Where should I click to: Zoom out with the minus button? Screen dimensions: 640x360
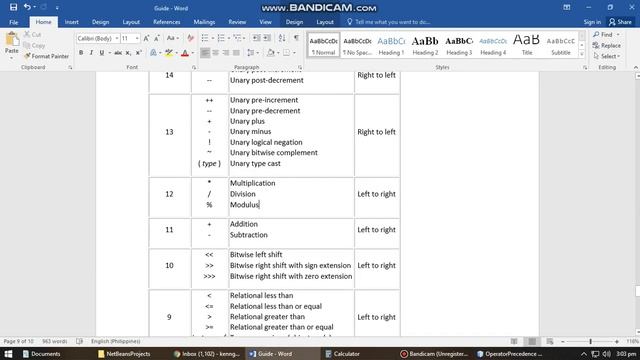[x=562, y=341]
